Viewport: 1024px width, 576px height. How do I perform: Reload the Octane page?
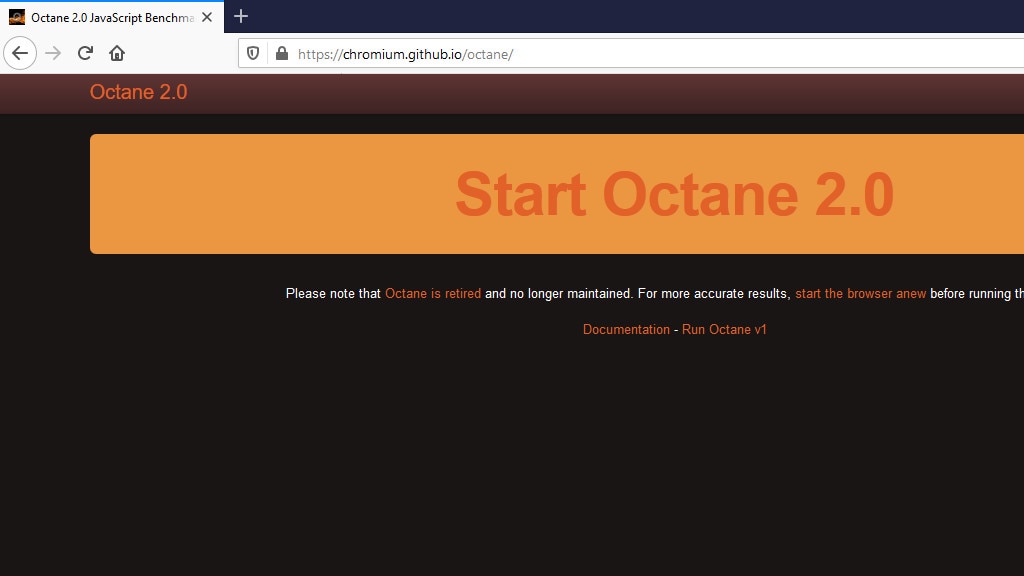tap(85, 53)
